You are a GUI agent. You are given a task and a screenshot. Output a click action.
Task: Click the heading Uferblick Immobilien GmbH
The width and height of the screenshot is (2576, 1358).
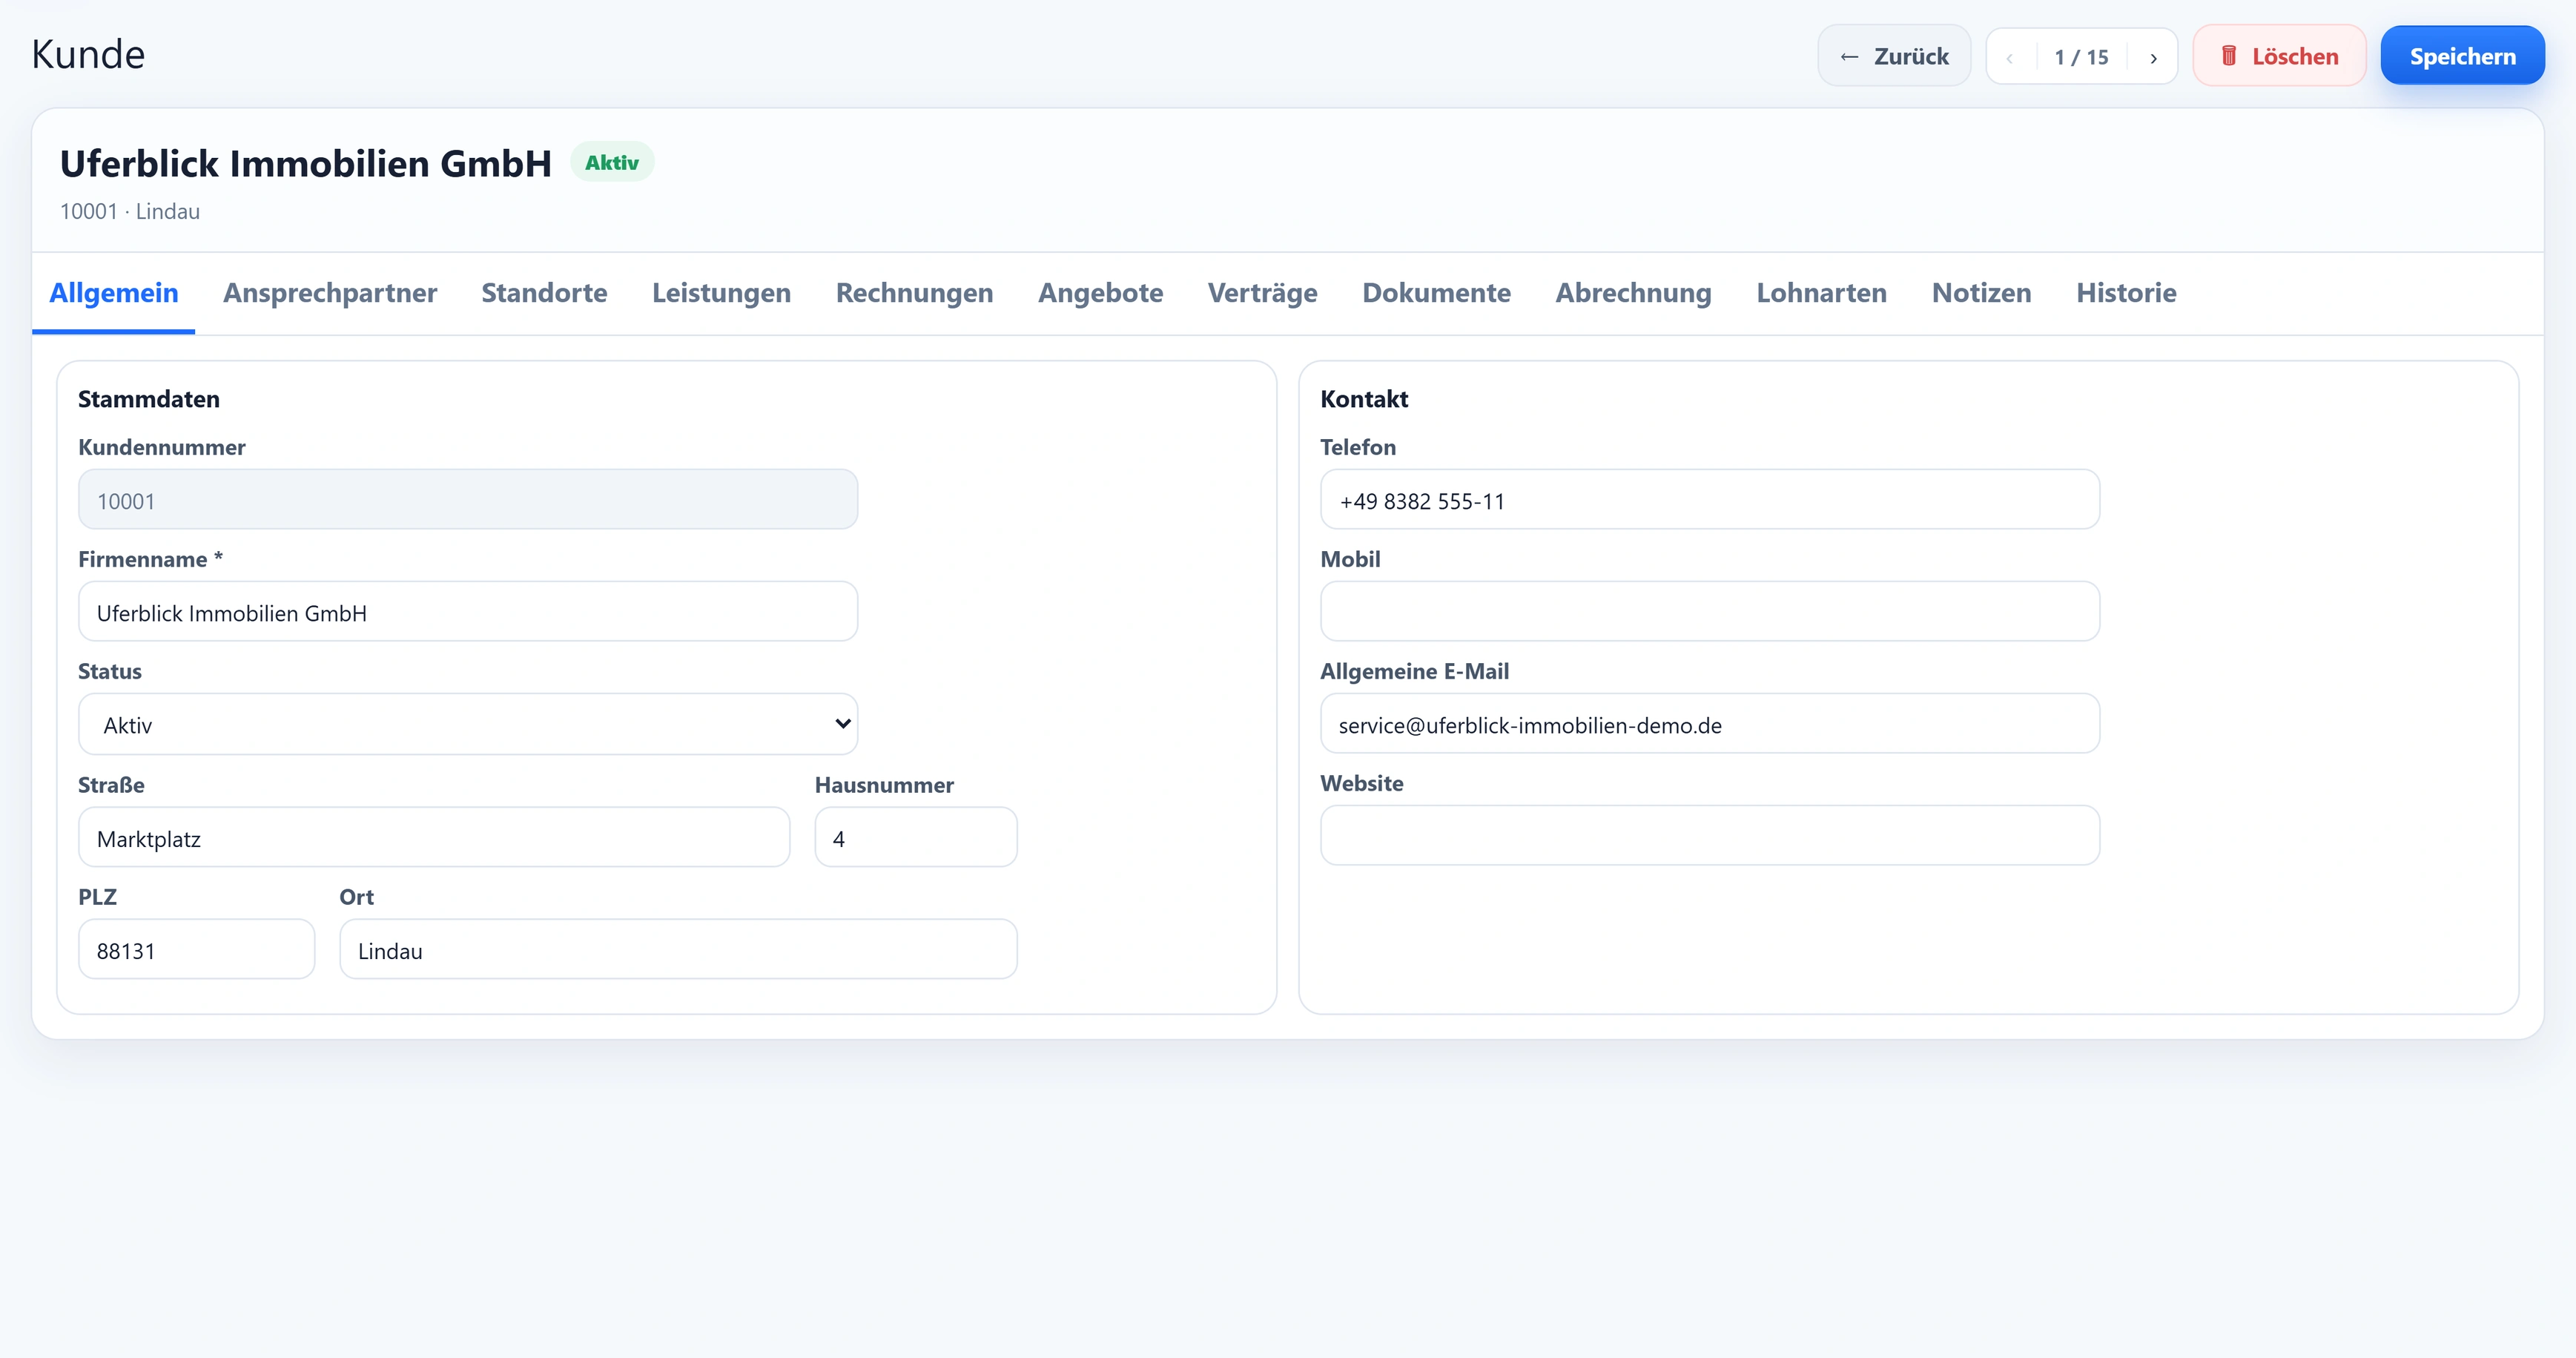(x=306, y=163)
